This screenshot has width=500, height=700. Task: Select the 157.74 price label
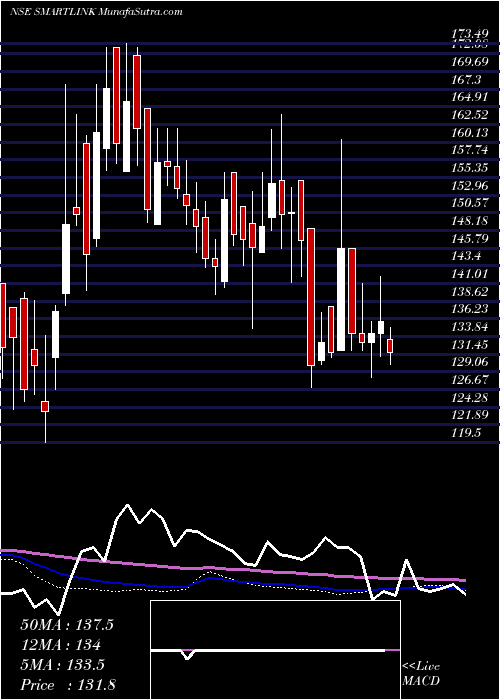470,150
